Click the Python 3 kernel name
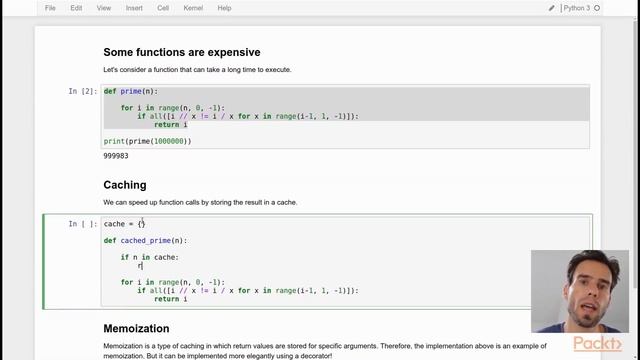This screenshot has height=360, width=640. (576, 8)
